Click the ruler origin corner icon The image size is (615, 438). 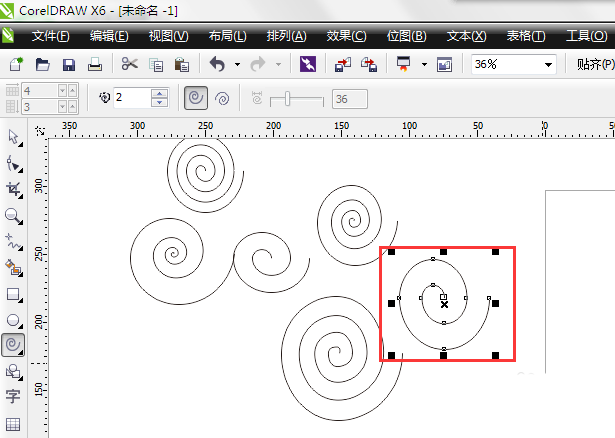(x=40, y=131)
